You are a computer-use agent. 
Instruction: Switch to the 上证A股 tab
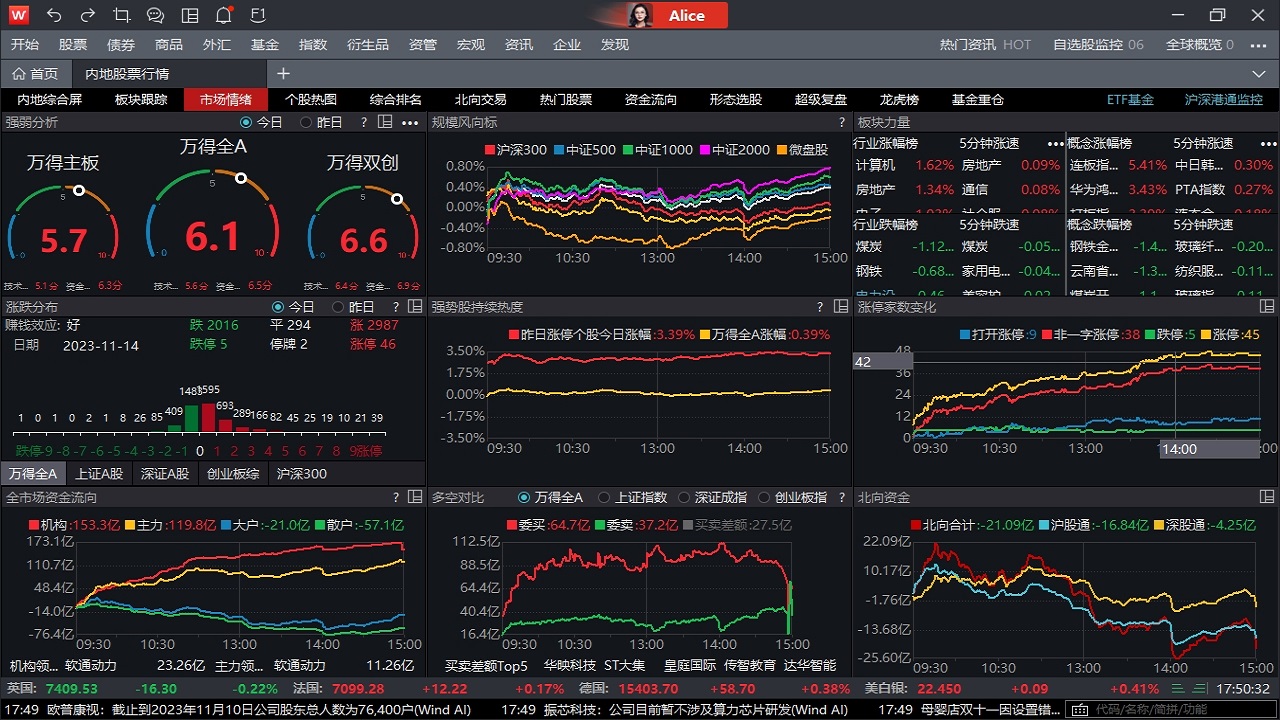coord(99,474)
